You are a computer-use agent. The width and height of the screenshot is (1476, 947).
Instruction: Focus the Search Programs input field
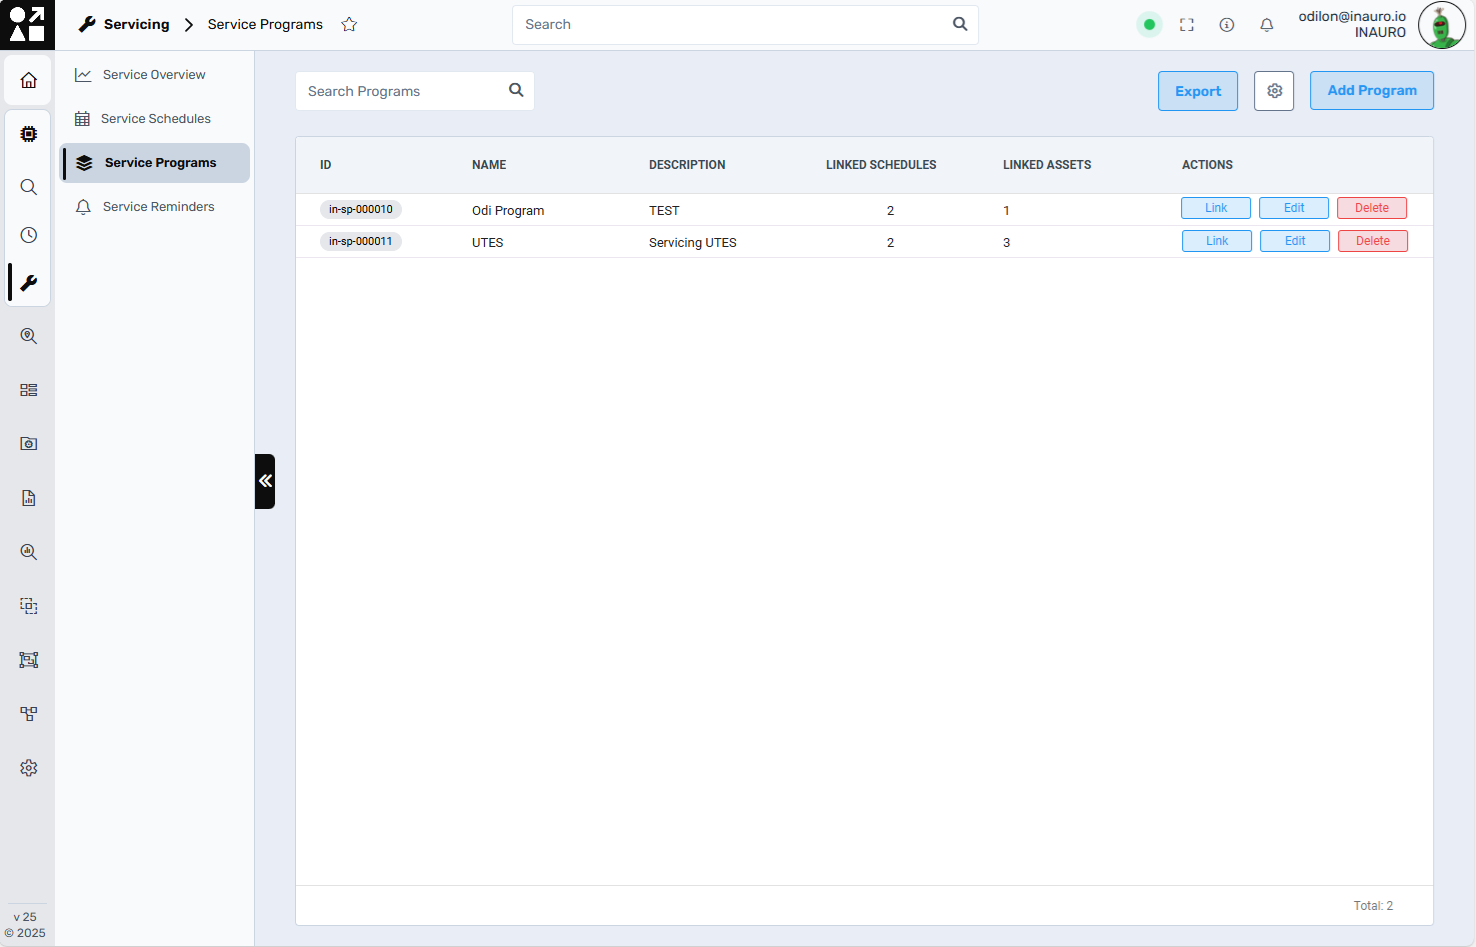point(403,91)
